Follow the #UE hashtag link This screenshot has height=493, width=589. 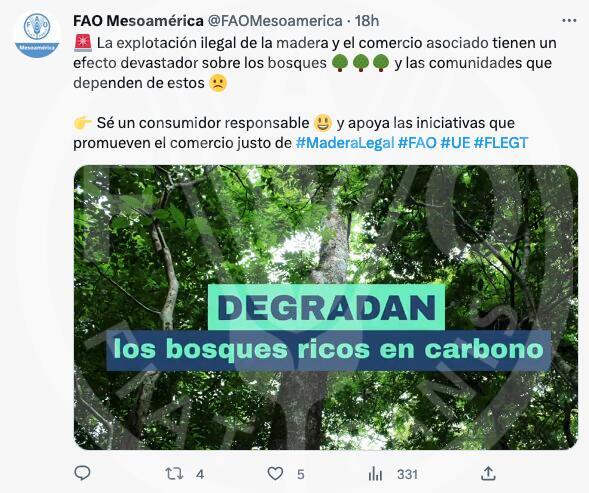pos(455,143)
